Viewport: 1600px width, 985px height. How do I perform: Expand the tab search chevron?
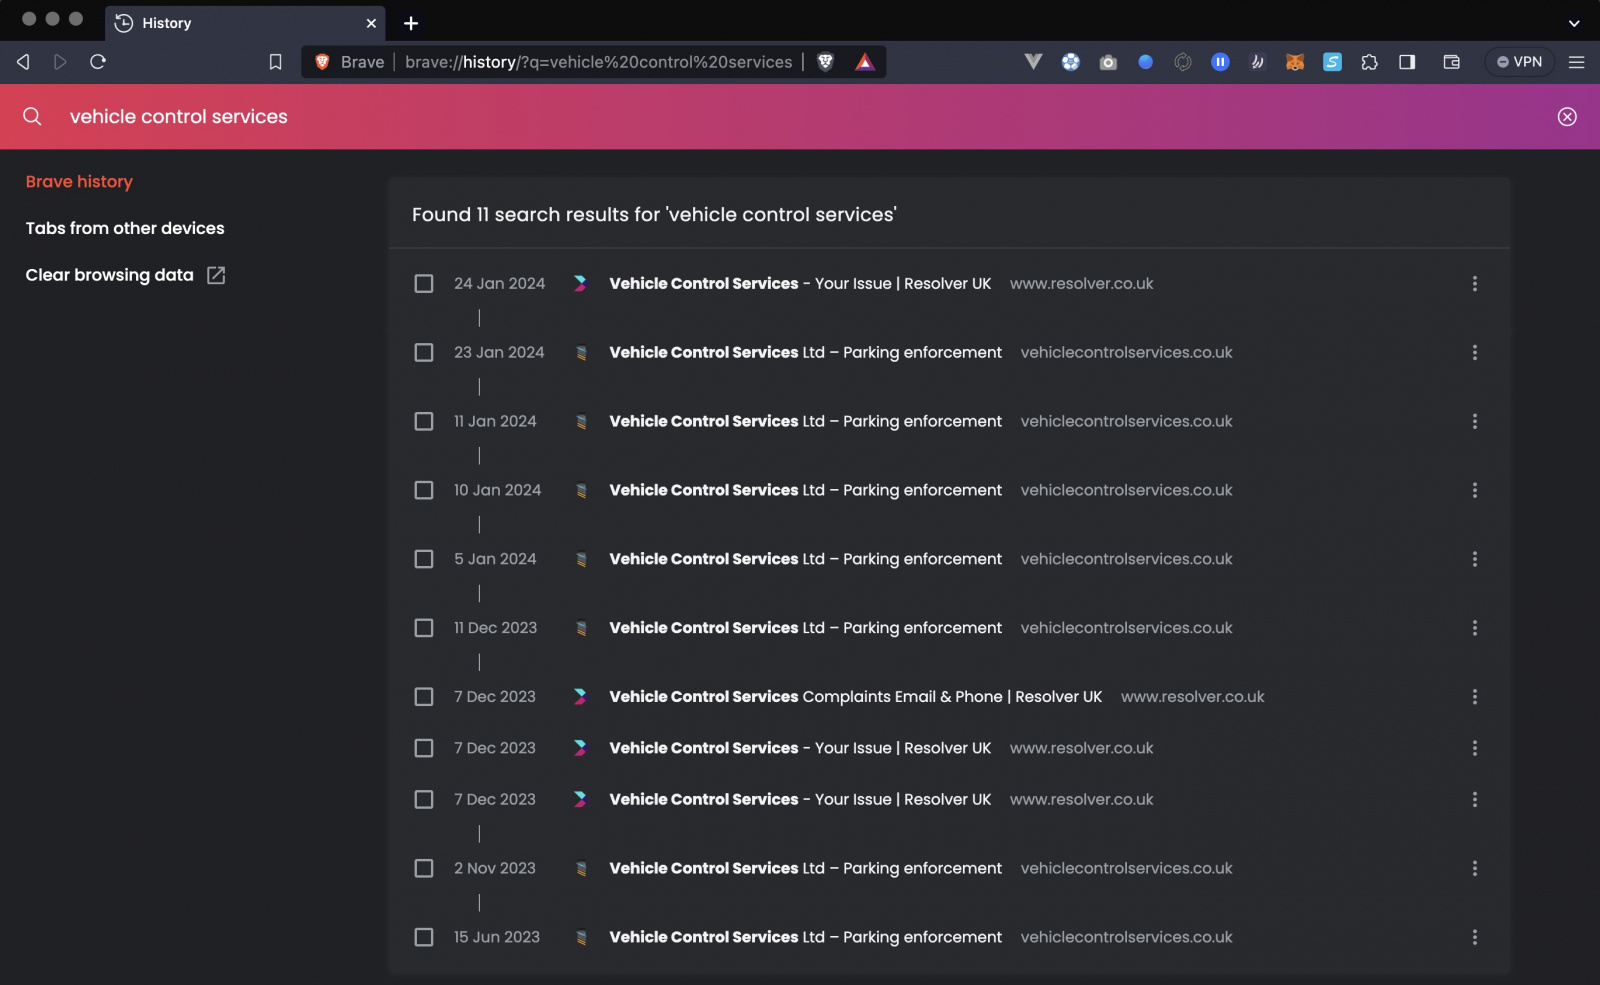[1574, 23]
